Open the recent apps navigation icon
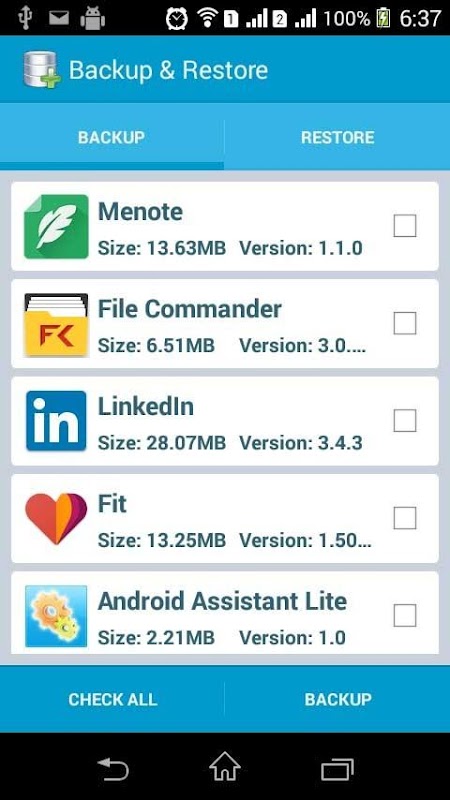 point(337,769)
